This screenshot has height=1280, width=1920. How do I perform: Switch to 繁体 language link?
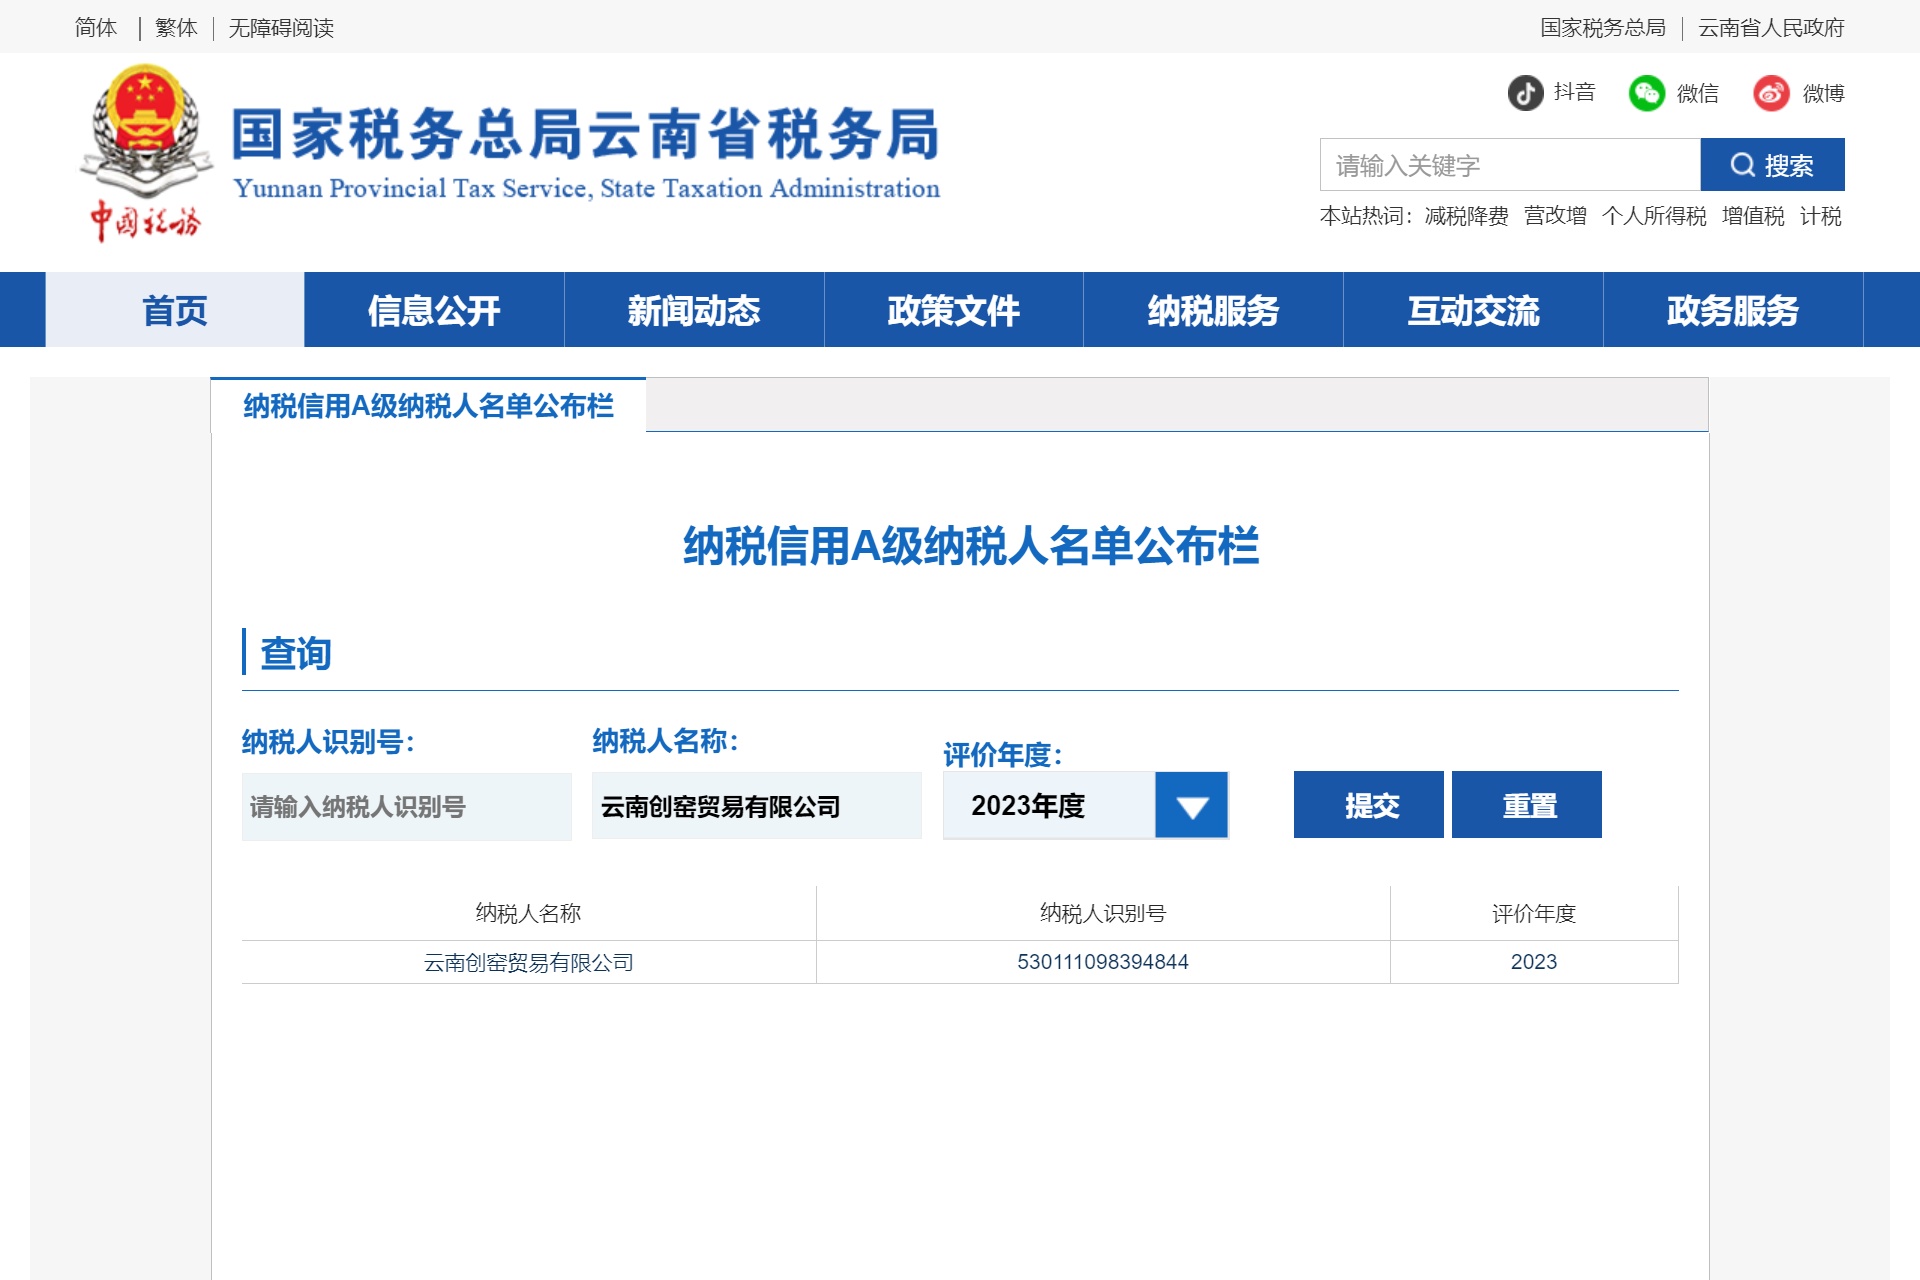(x=176, y=28)
